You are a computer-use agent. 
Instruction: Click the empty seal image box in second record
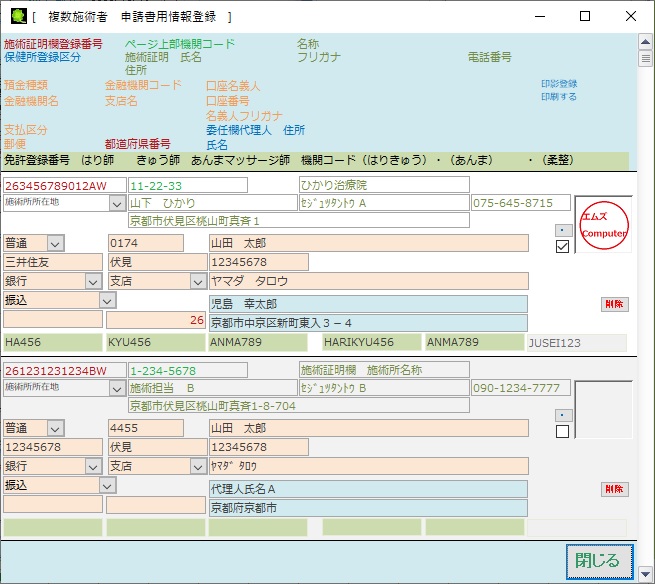[604, 410]
